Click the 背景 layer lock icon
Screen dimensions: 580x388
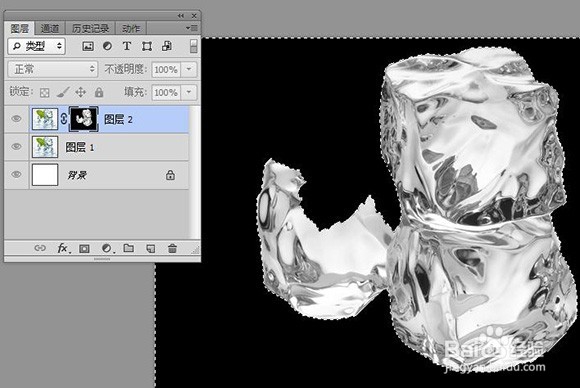coord(170,175)
